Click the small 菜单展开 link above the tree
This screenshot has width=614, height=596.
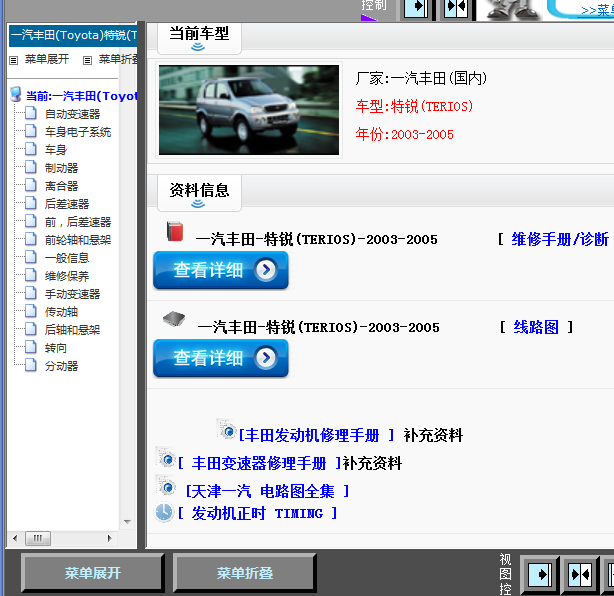(47, 60)
